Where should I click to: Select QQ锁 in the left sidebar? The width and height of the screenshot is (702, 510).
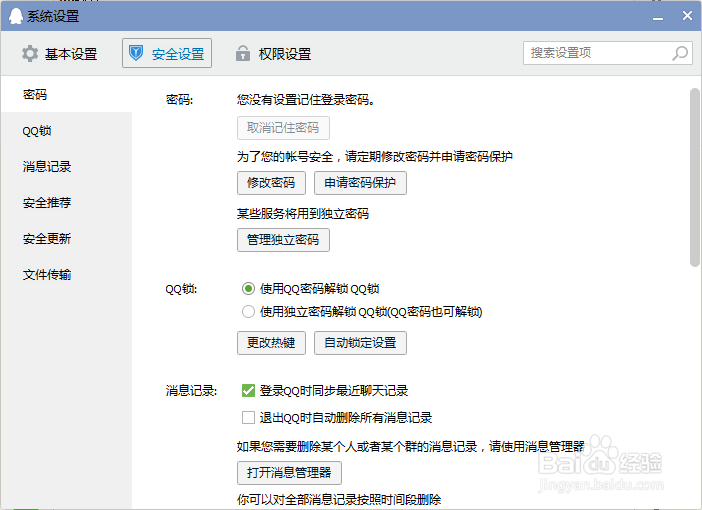(x=66, y=131)
